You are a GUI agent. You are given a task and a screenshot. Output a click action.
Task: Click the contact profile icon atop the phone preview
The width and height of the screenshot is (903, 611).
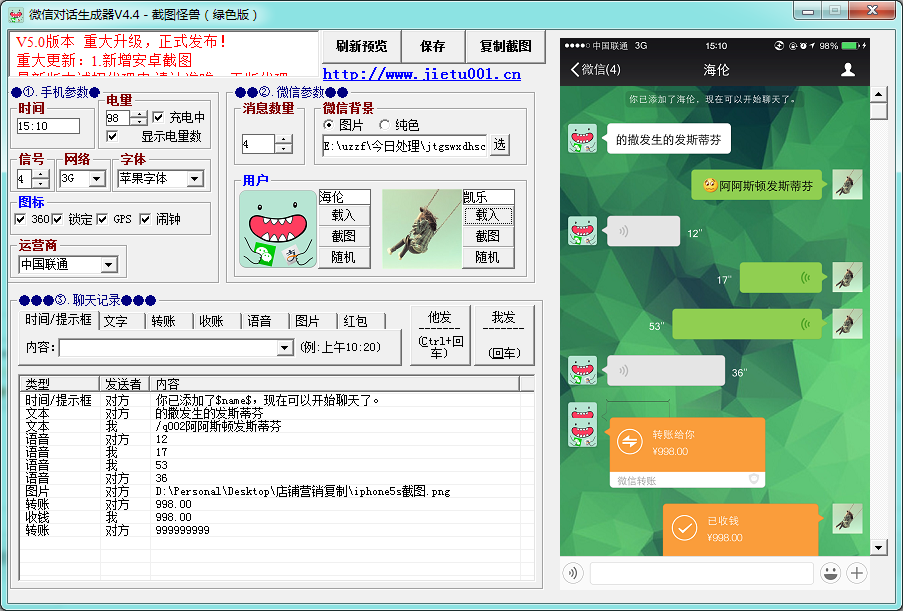(848, 68)
